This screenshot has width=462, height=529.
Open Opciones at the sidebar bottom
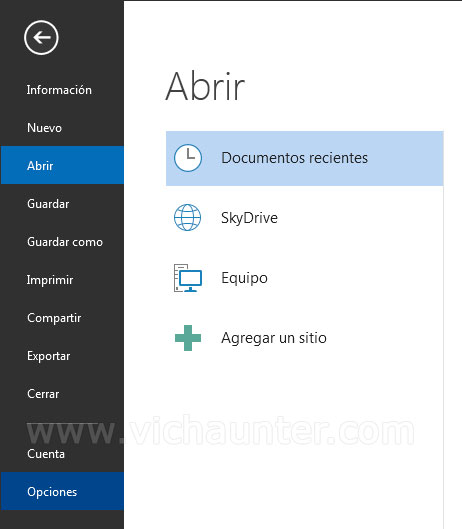click(x=62, y=492)
